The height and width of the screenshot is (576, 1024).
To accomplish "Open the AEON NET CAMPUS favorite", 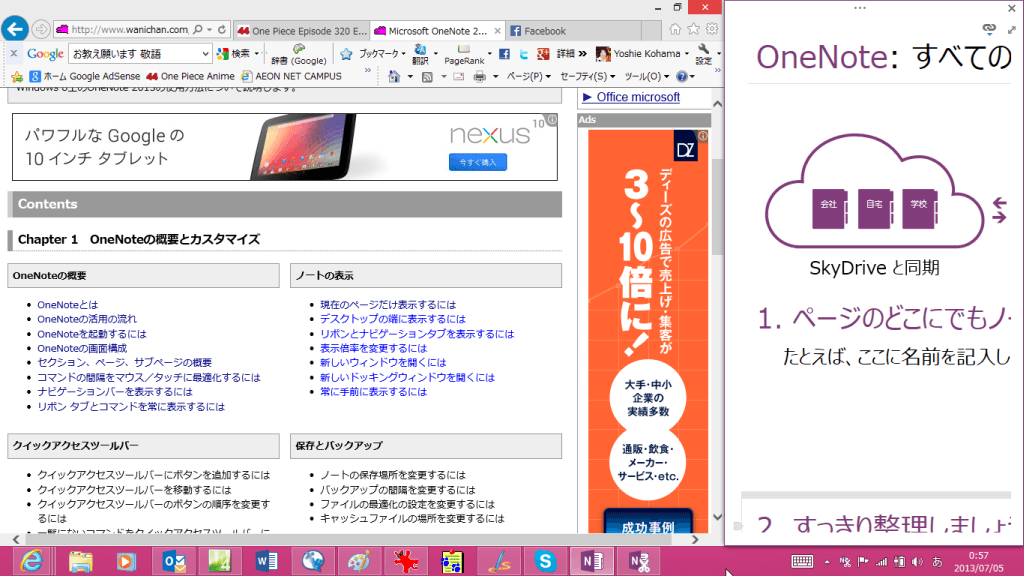I will coord(291,76).
